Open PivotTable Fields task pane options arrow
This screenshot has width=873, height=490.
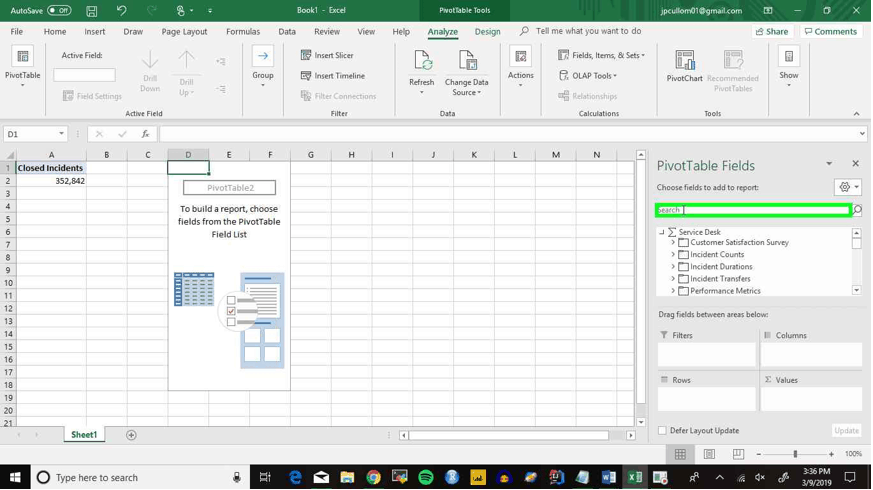828,163
